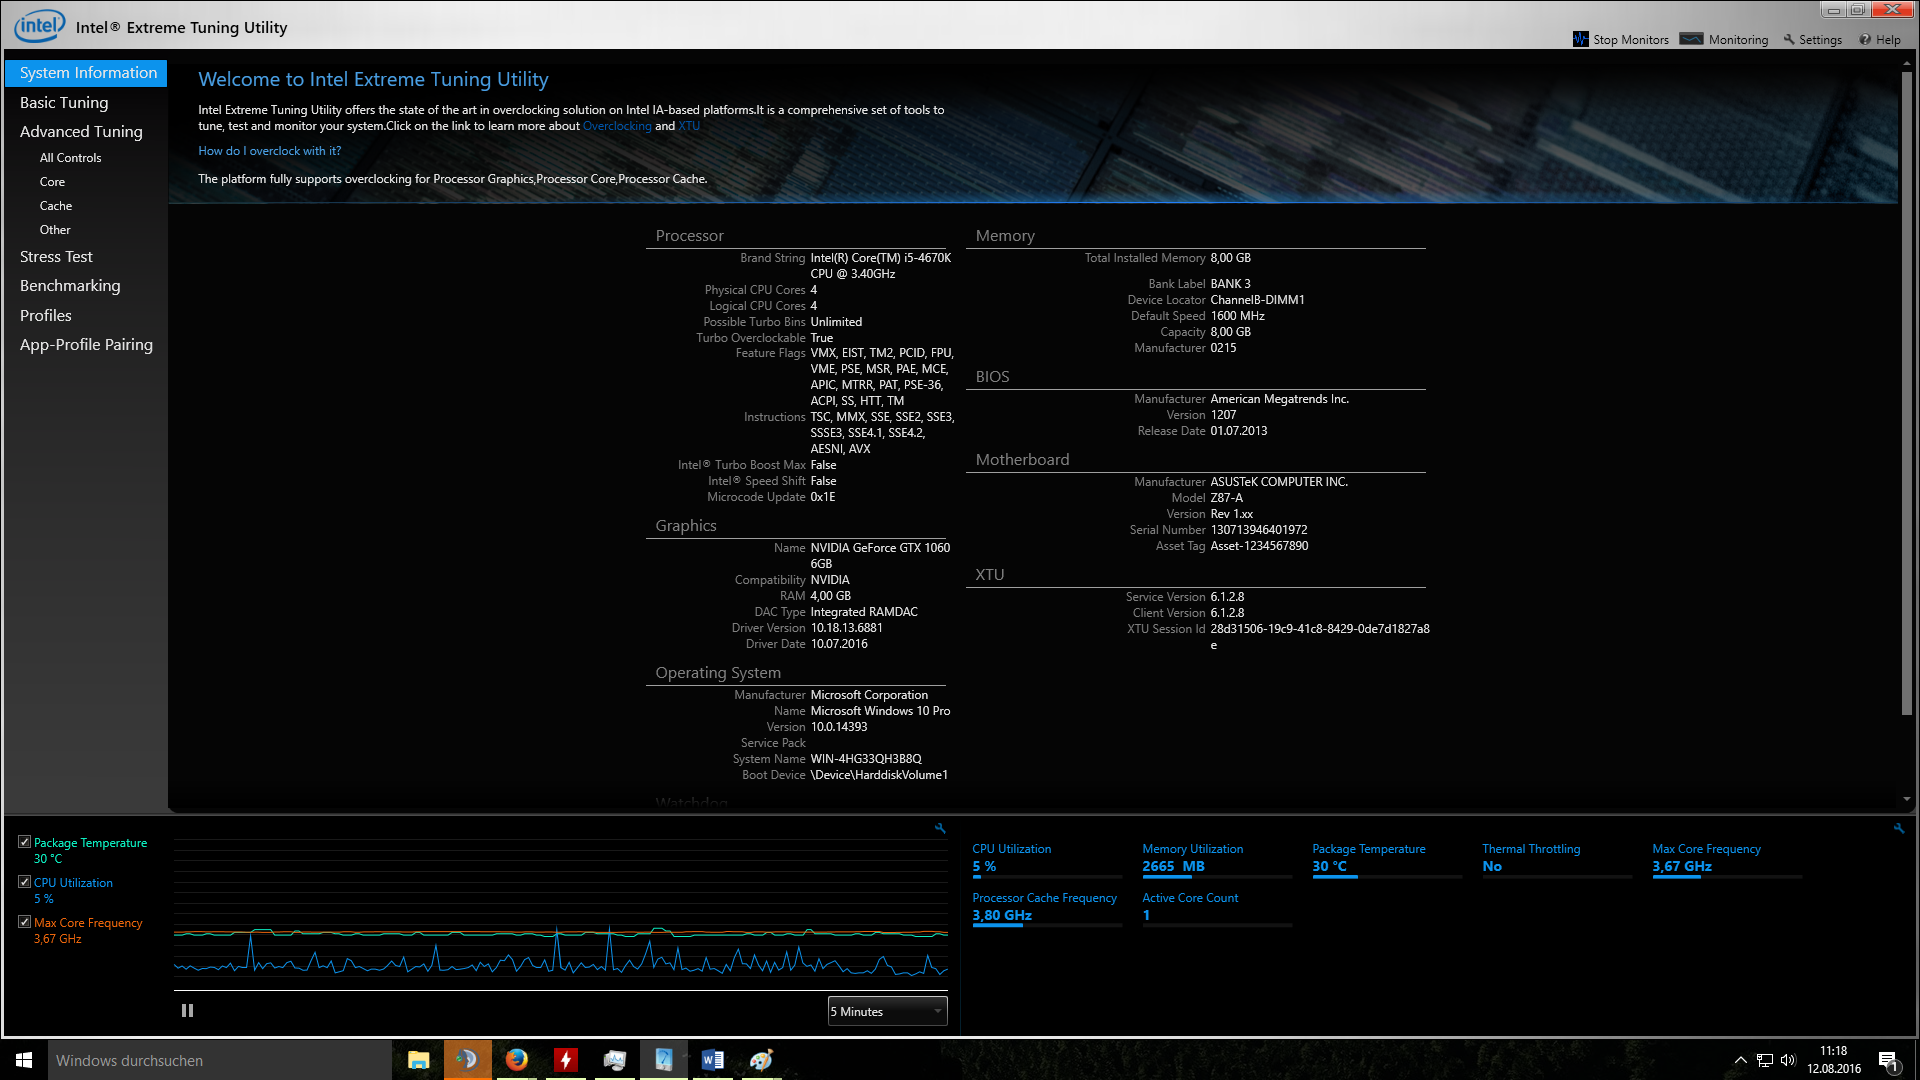Open the 5 Minutes time range dropdown
Screen dimensions: 1920x1080
pos(887,1011)
